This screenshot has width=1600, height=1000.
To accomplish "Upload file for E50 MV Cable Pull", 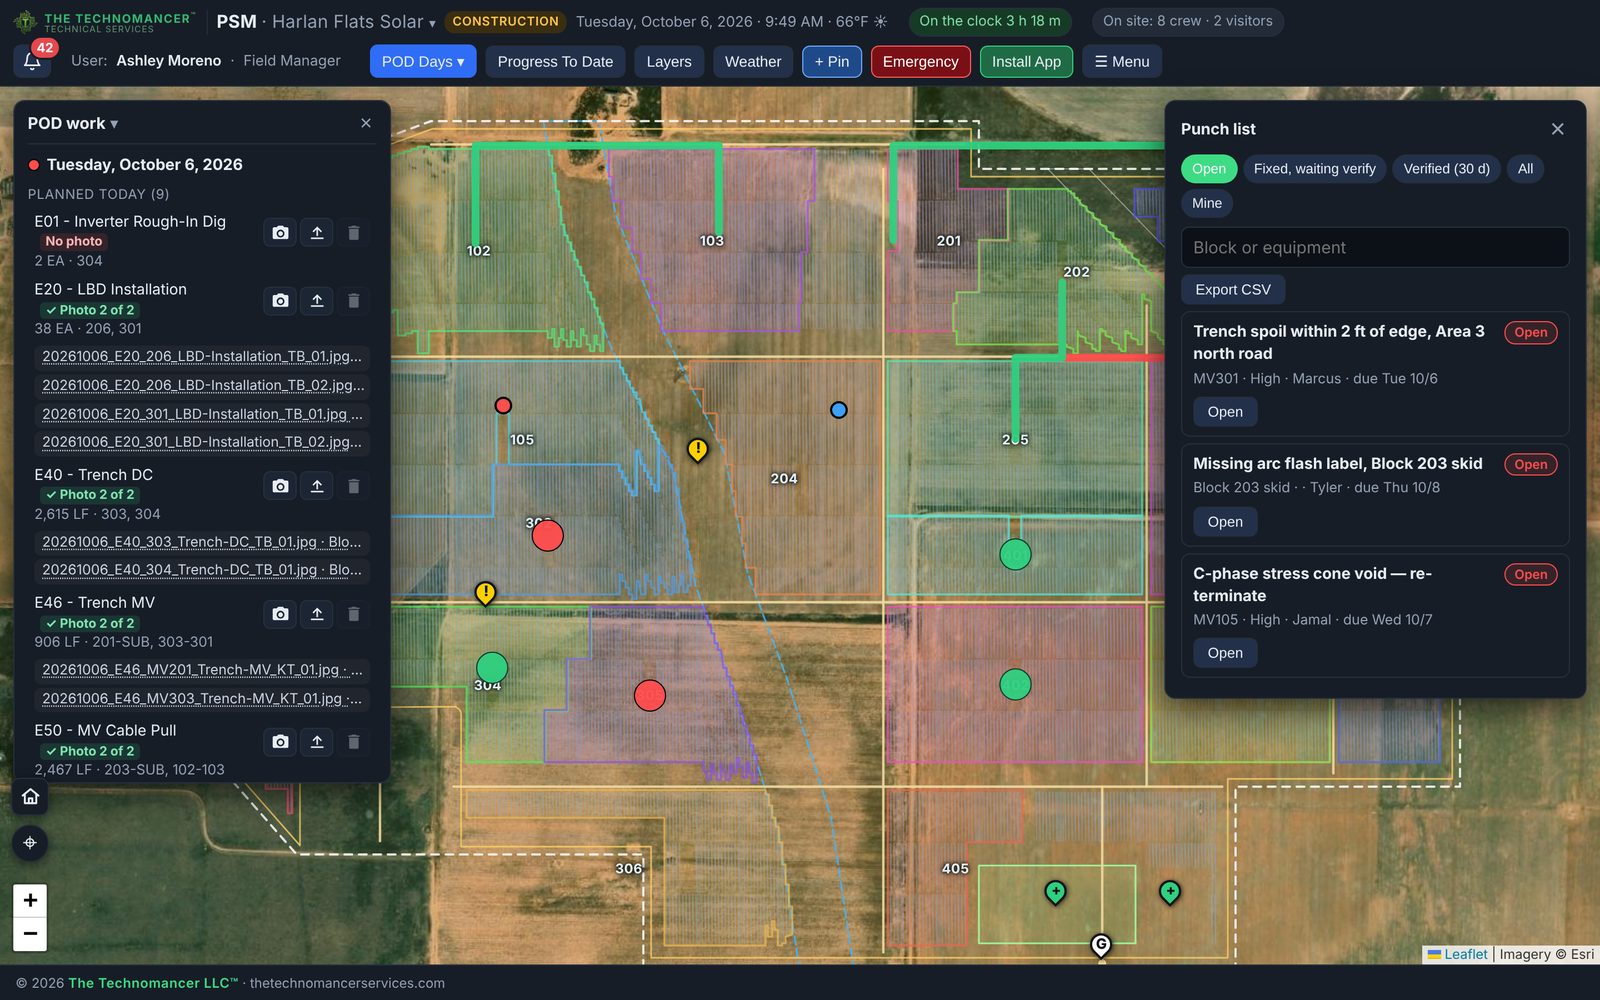I will [317, 742].
